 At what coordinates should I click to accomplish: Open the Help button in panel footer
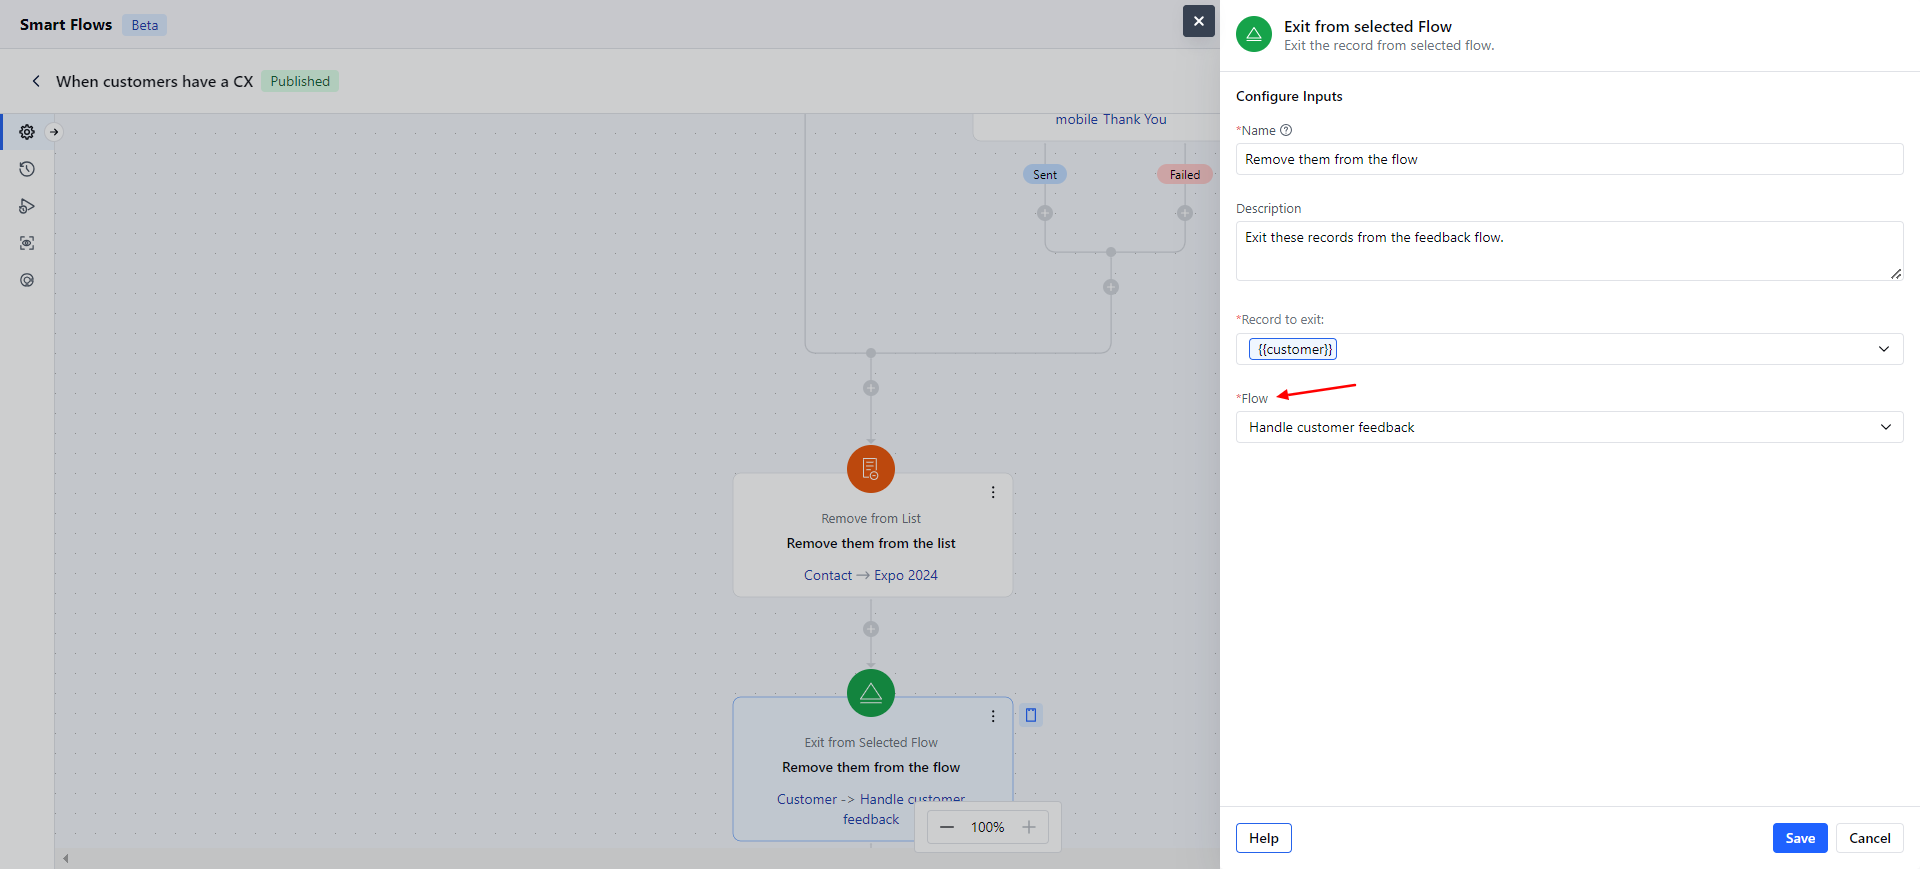pyautogui.click(x=1264, y=838)
